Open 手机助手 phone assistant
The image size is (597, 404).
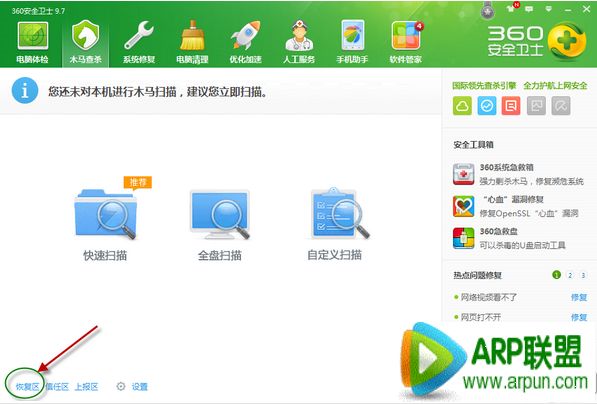tap(352, 43)
